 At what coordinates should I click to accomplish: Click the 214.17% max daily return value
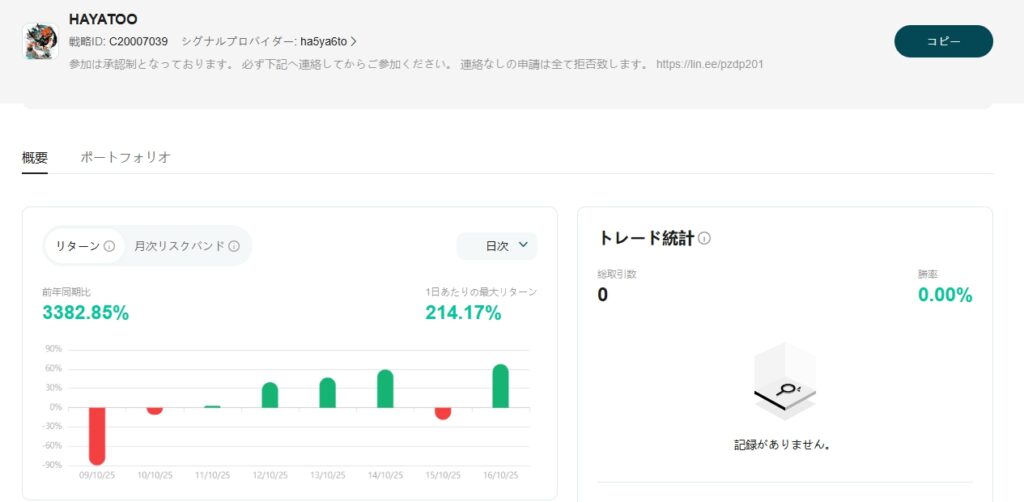pyautogui.click(x=463, y=313)
